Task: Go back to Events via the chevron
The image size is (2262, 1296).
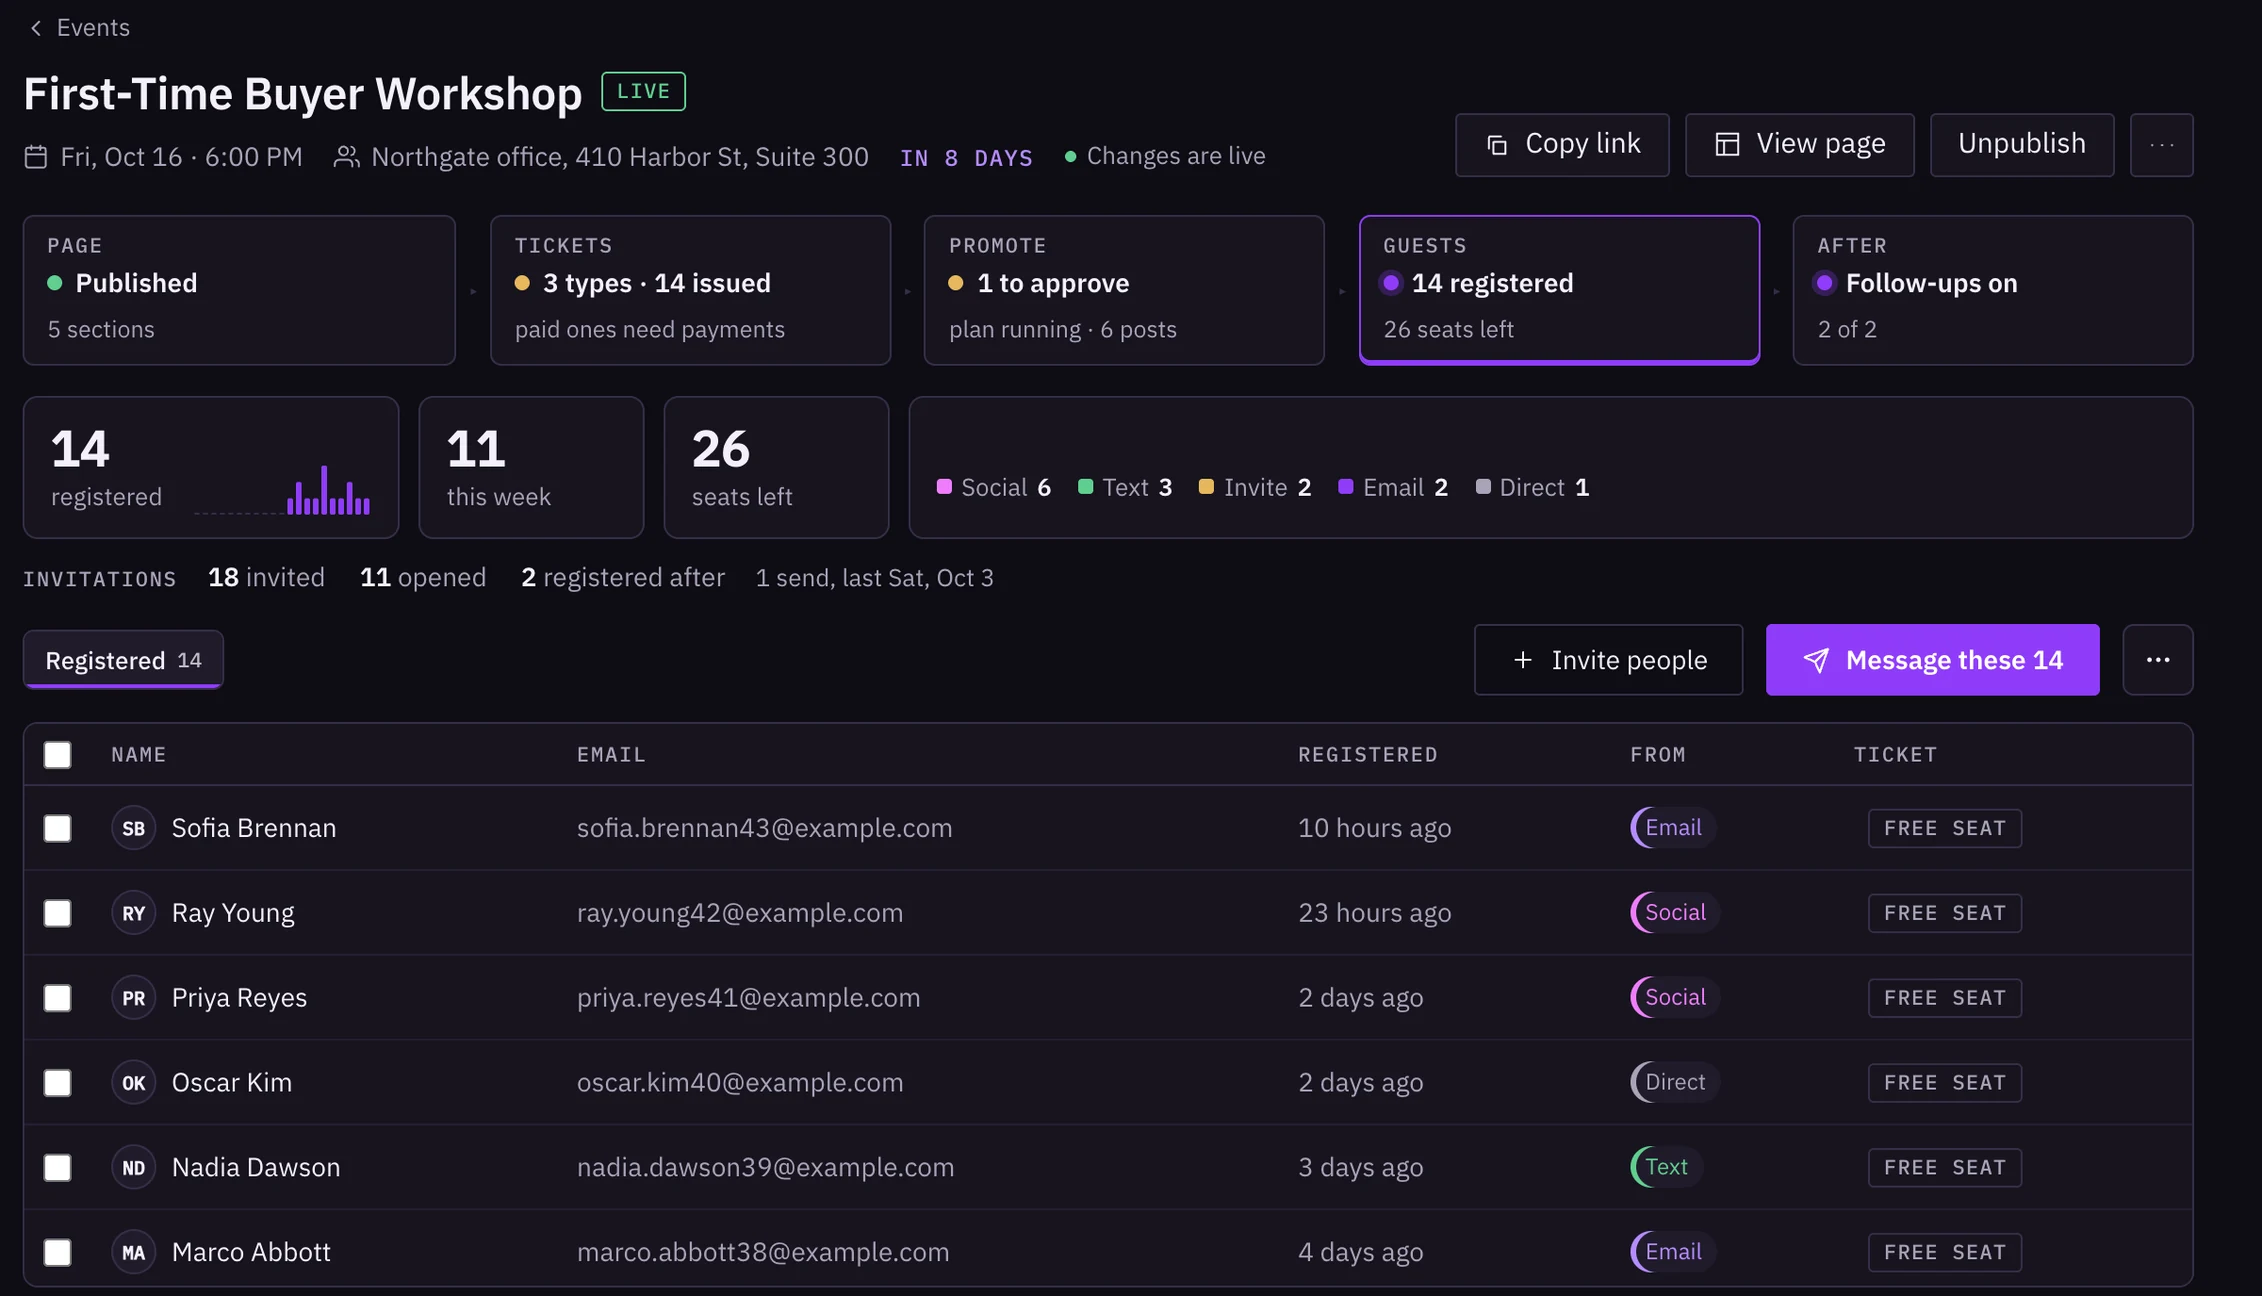Action: pos(36,28)
